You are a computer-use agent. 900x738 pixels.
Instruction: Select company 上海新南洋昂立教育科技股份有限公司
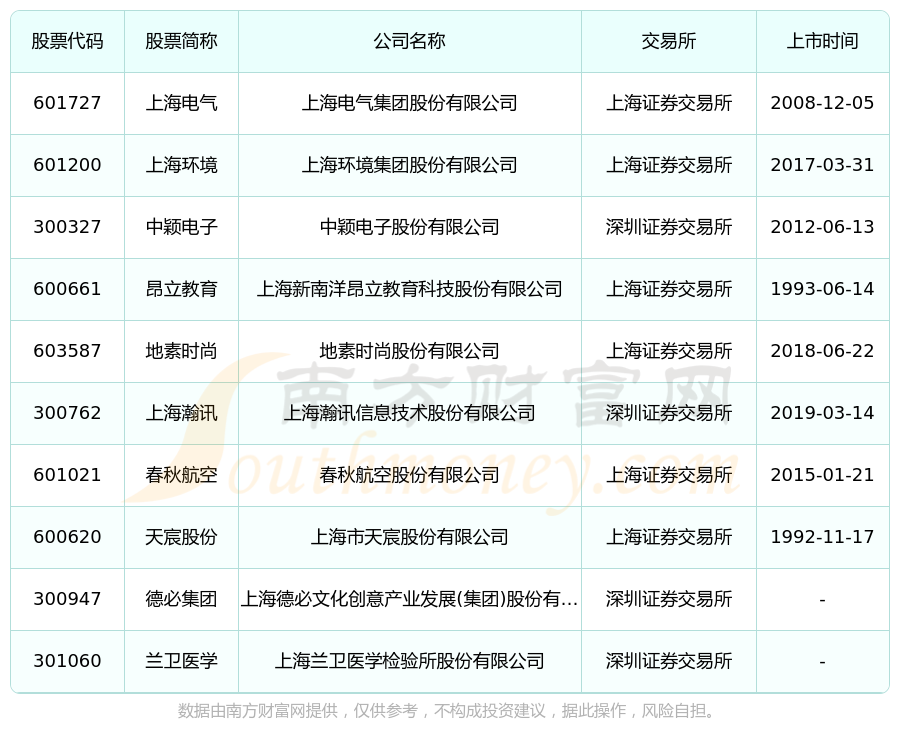(410, 289)
